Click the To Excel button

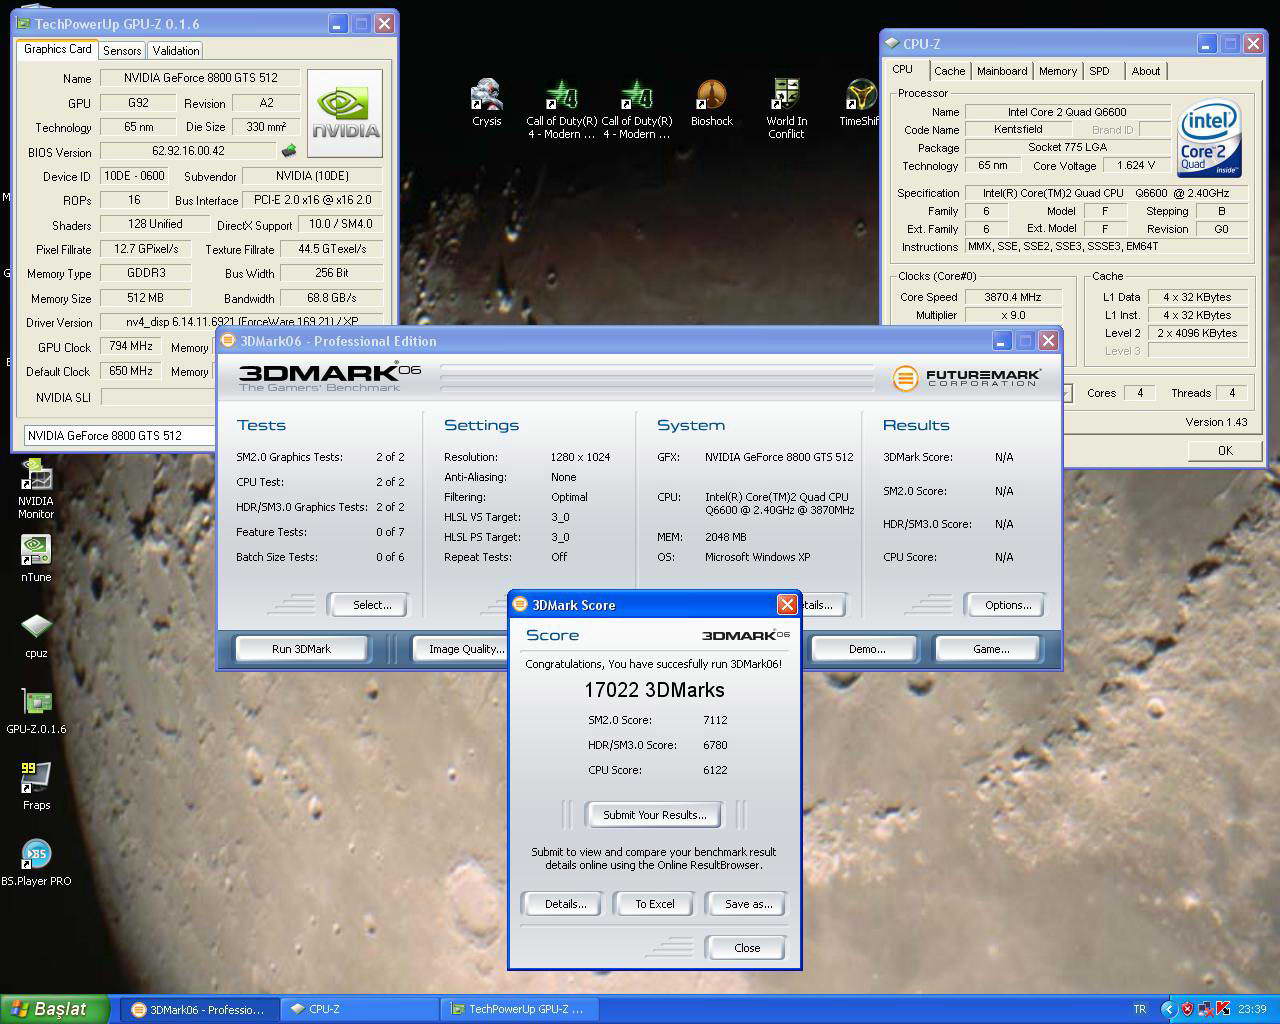655,904
